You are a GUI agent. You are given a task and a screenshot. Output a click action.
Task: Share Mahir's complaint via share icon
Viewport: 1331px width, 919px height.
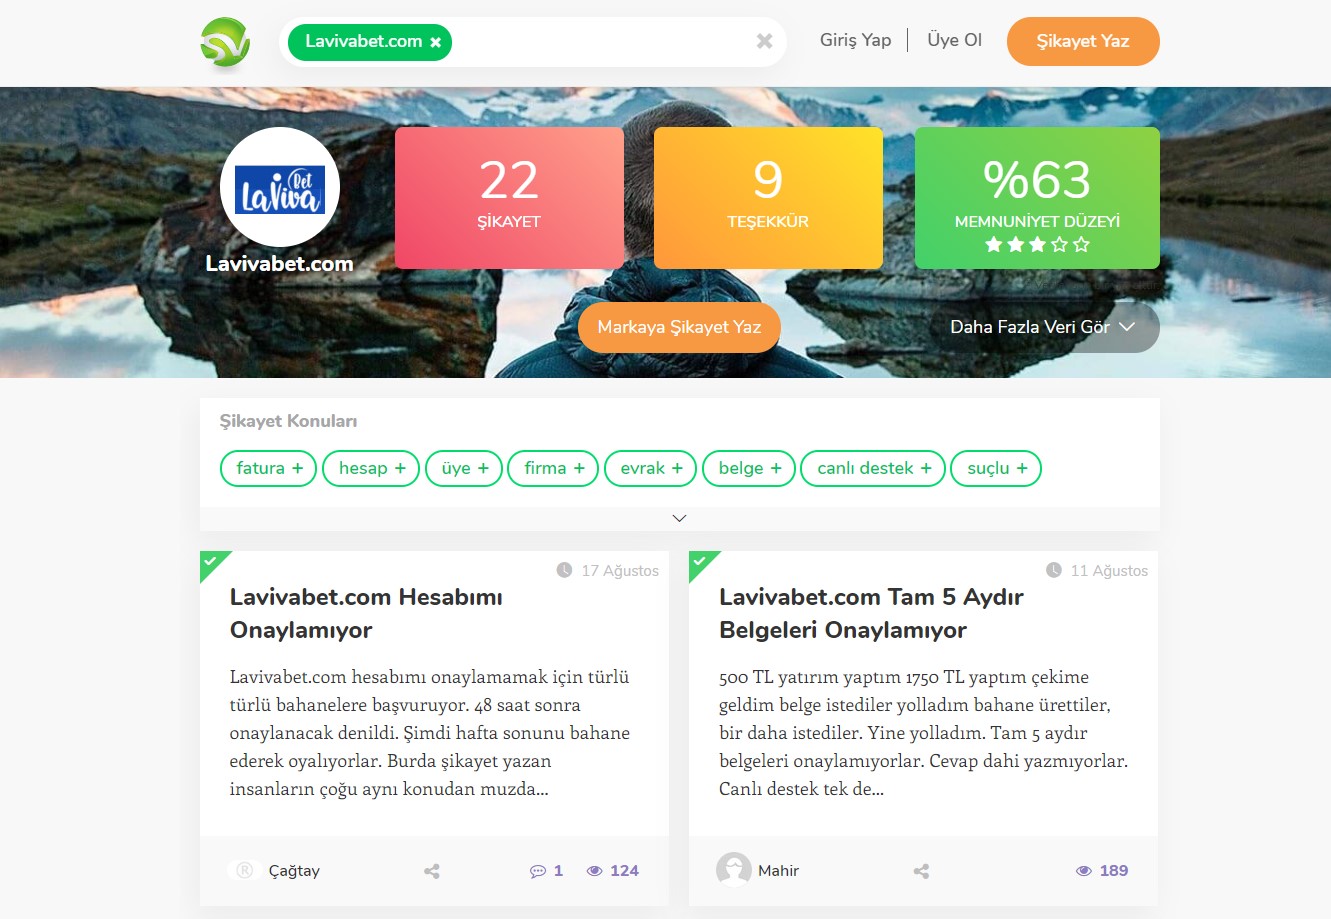coord(921,871)
